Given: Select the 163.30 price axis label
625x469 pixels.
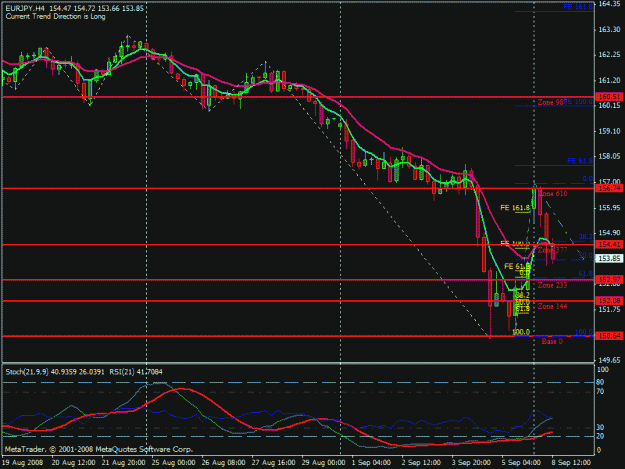Looking at the screenshot, I should tap(609, 29).
